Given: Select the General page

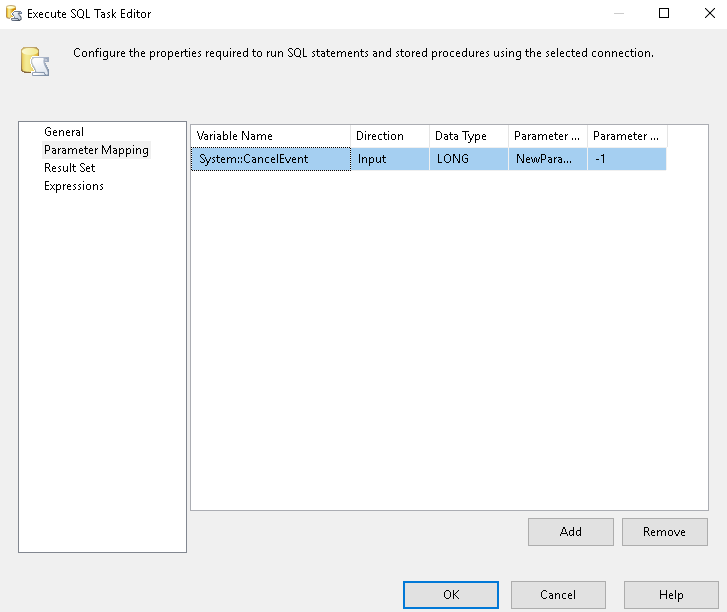Looking at the screenshot, I should 64,132.
